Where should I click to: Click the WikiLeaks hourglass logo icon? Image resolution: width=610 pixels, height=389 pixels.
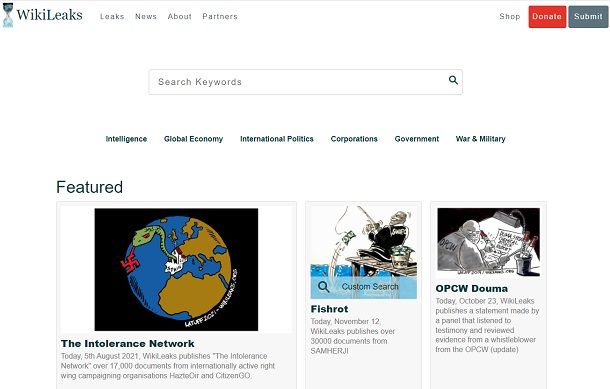click(x=8, y=15)
